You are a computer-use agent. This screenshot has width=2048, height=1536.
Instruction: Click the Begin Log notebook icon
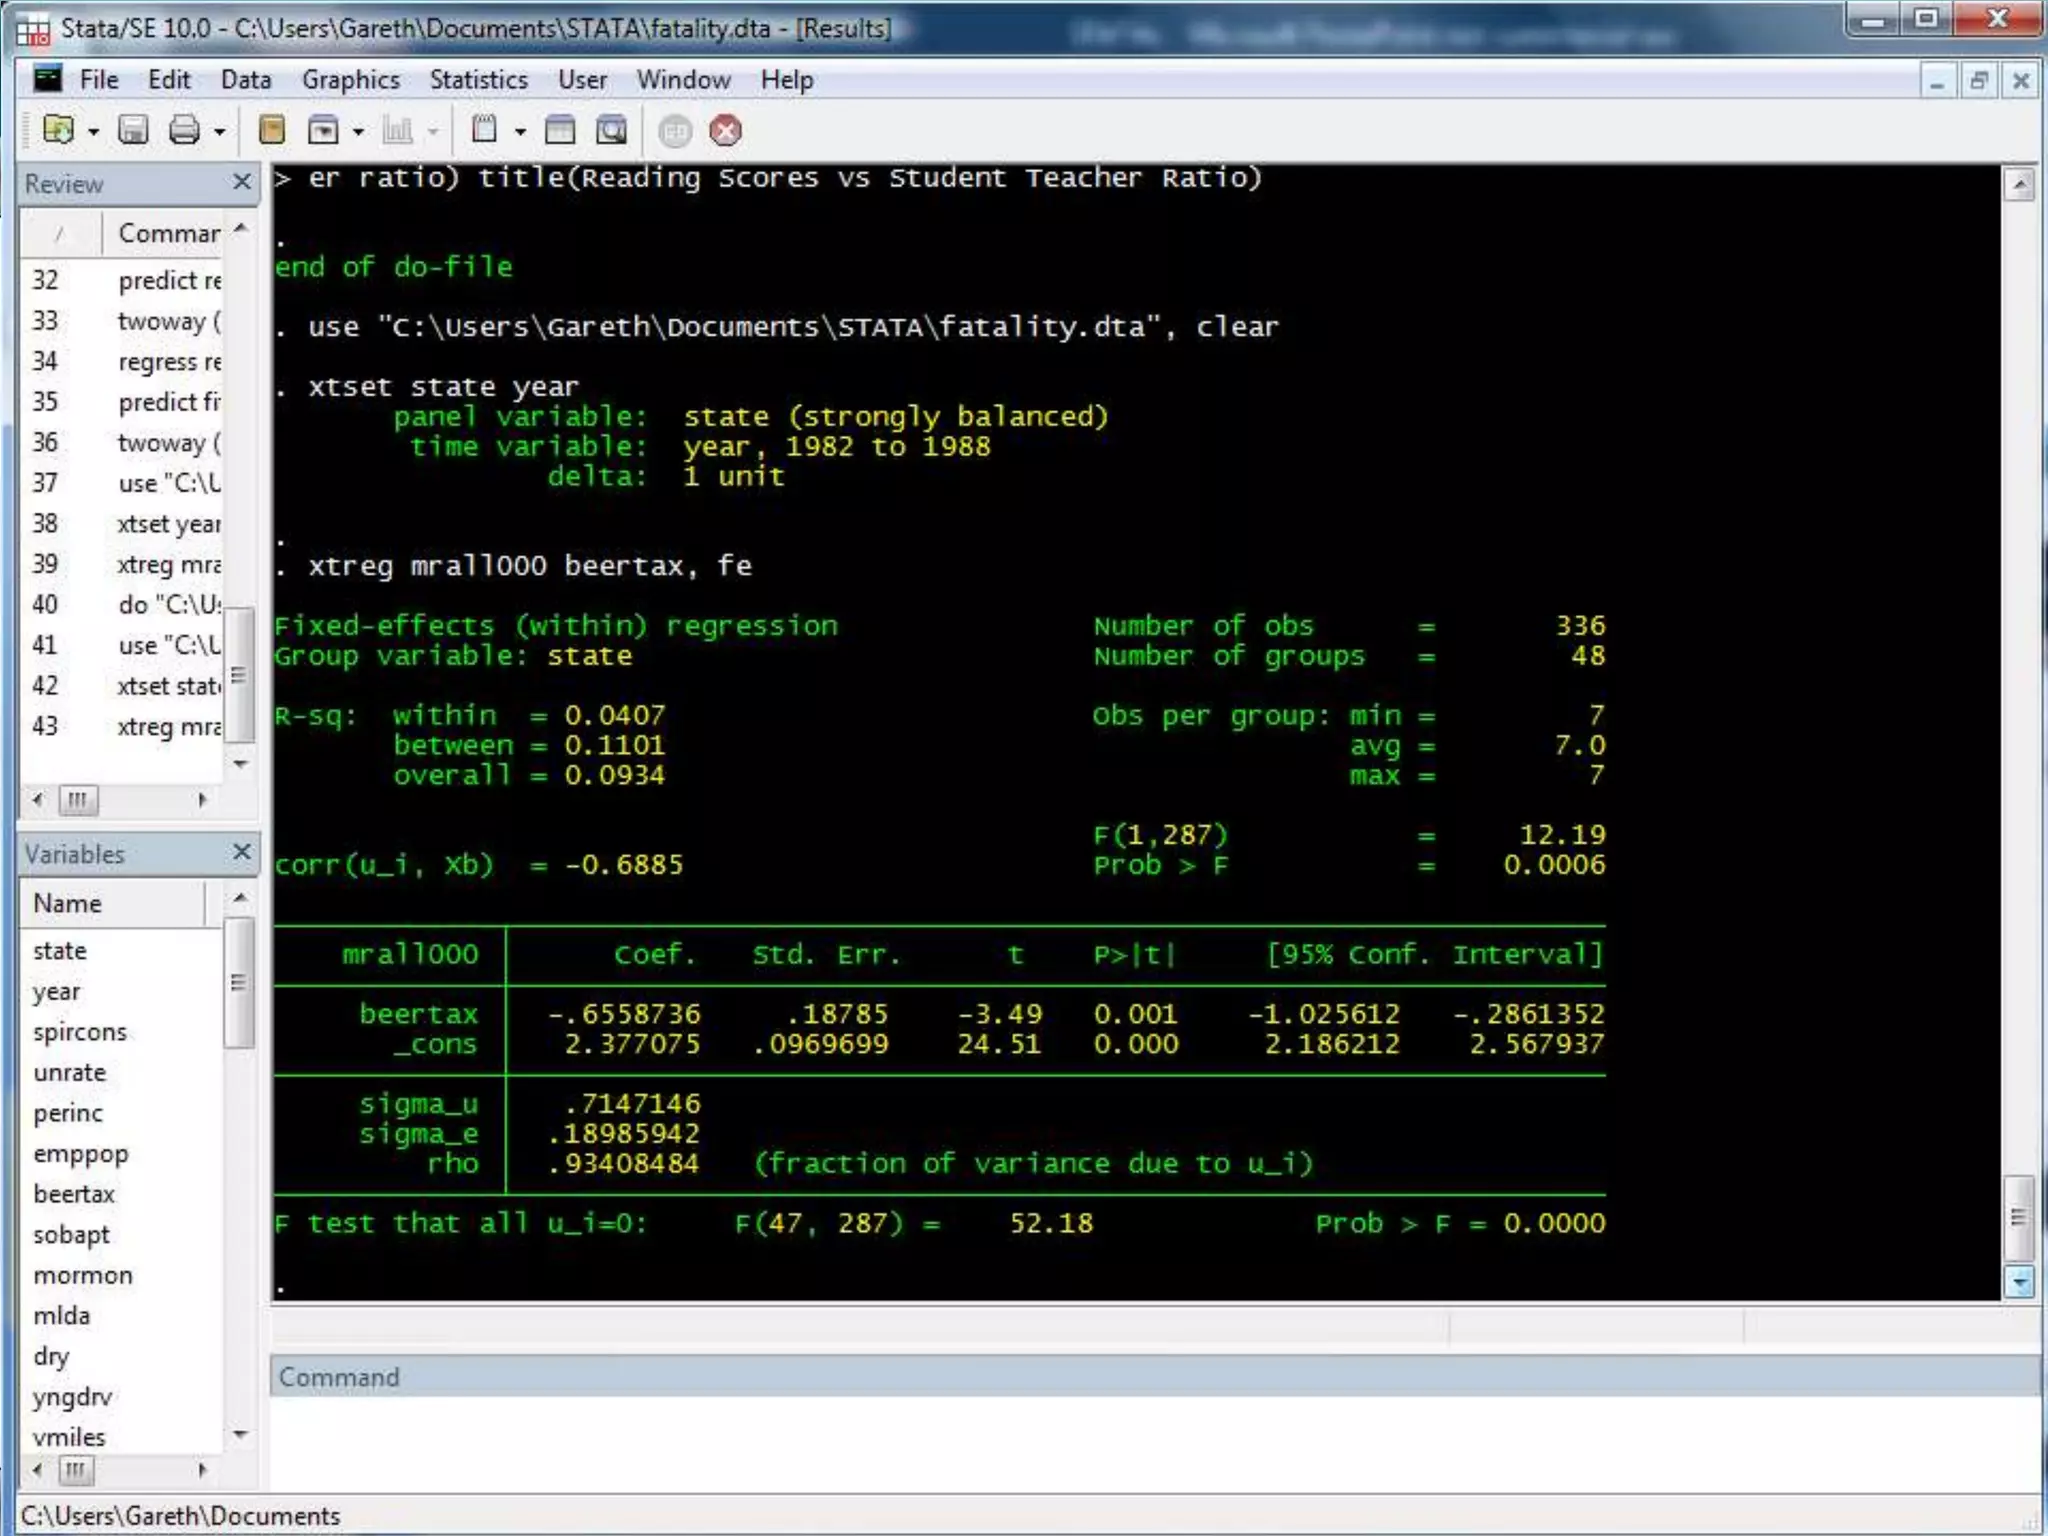pyautogui.click(x=272, y=130)
